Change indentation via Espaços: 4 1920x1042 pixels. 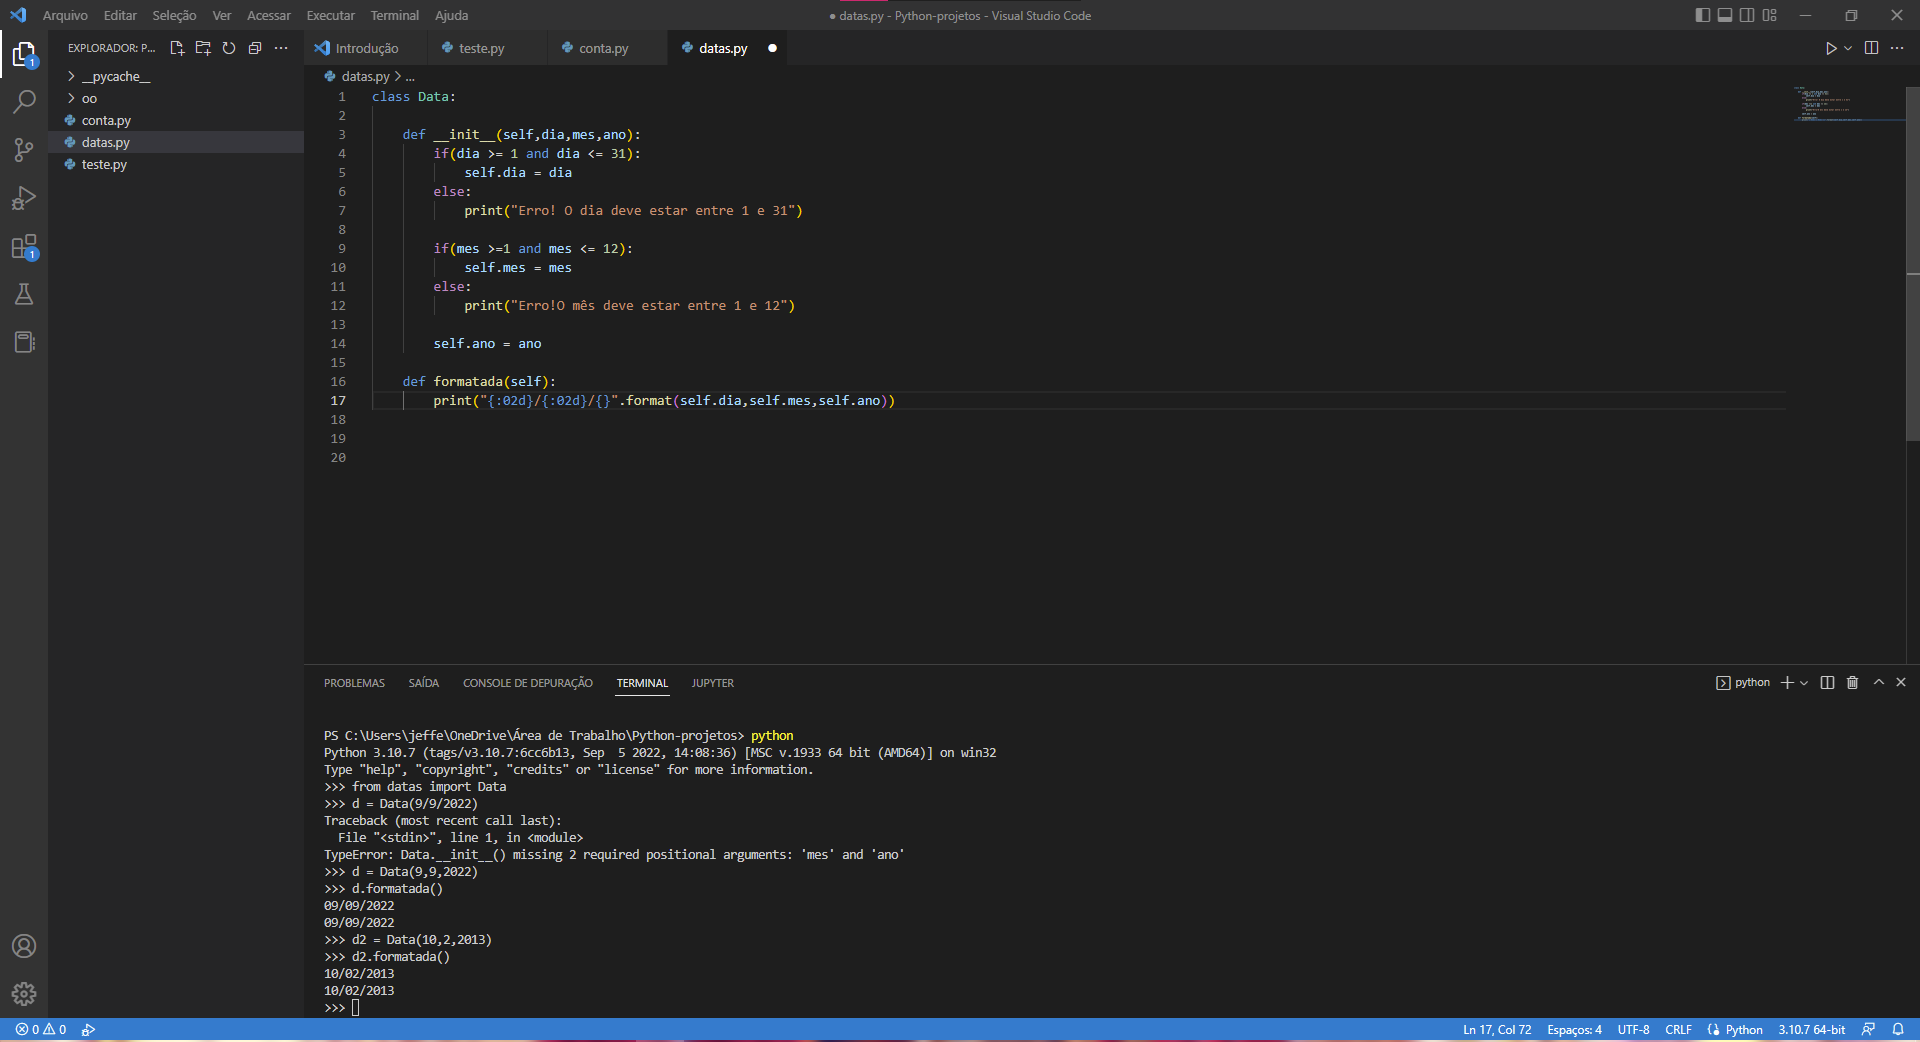(1574, 1029)
